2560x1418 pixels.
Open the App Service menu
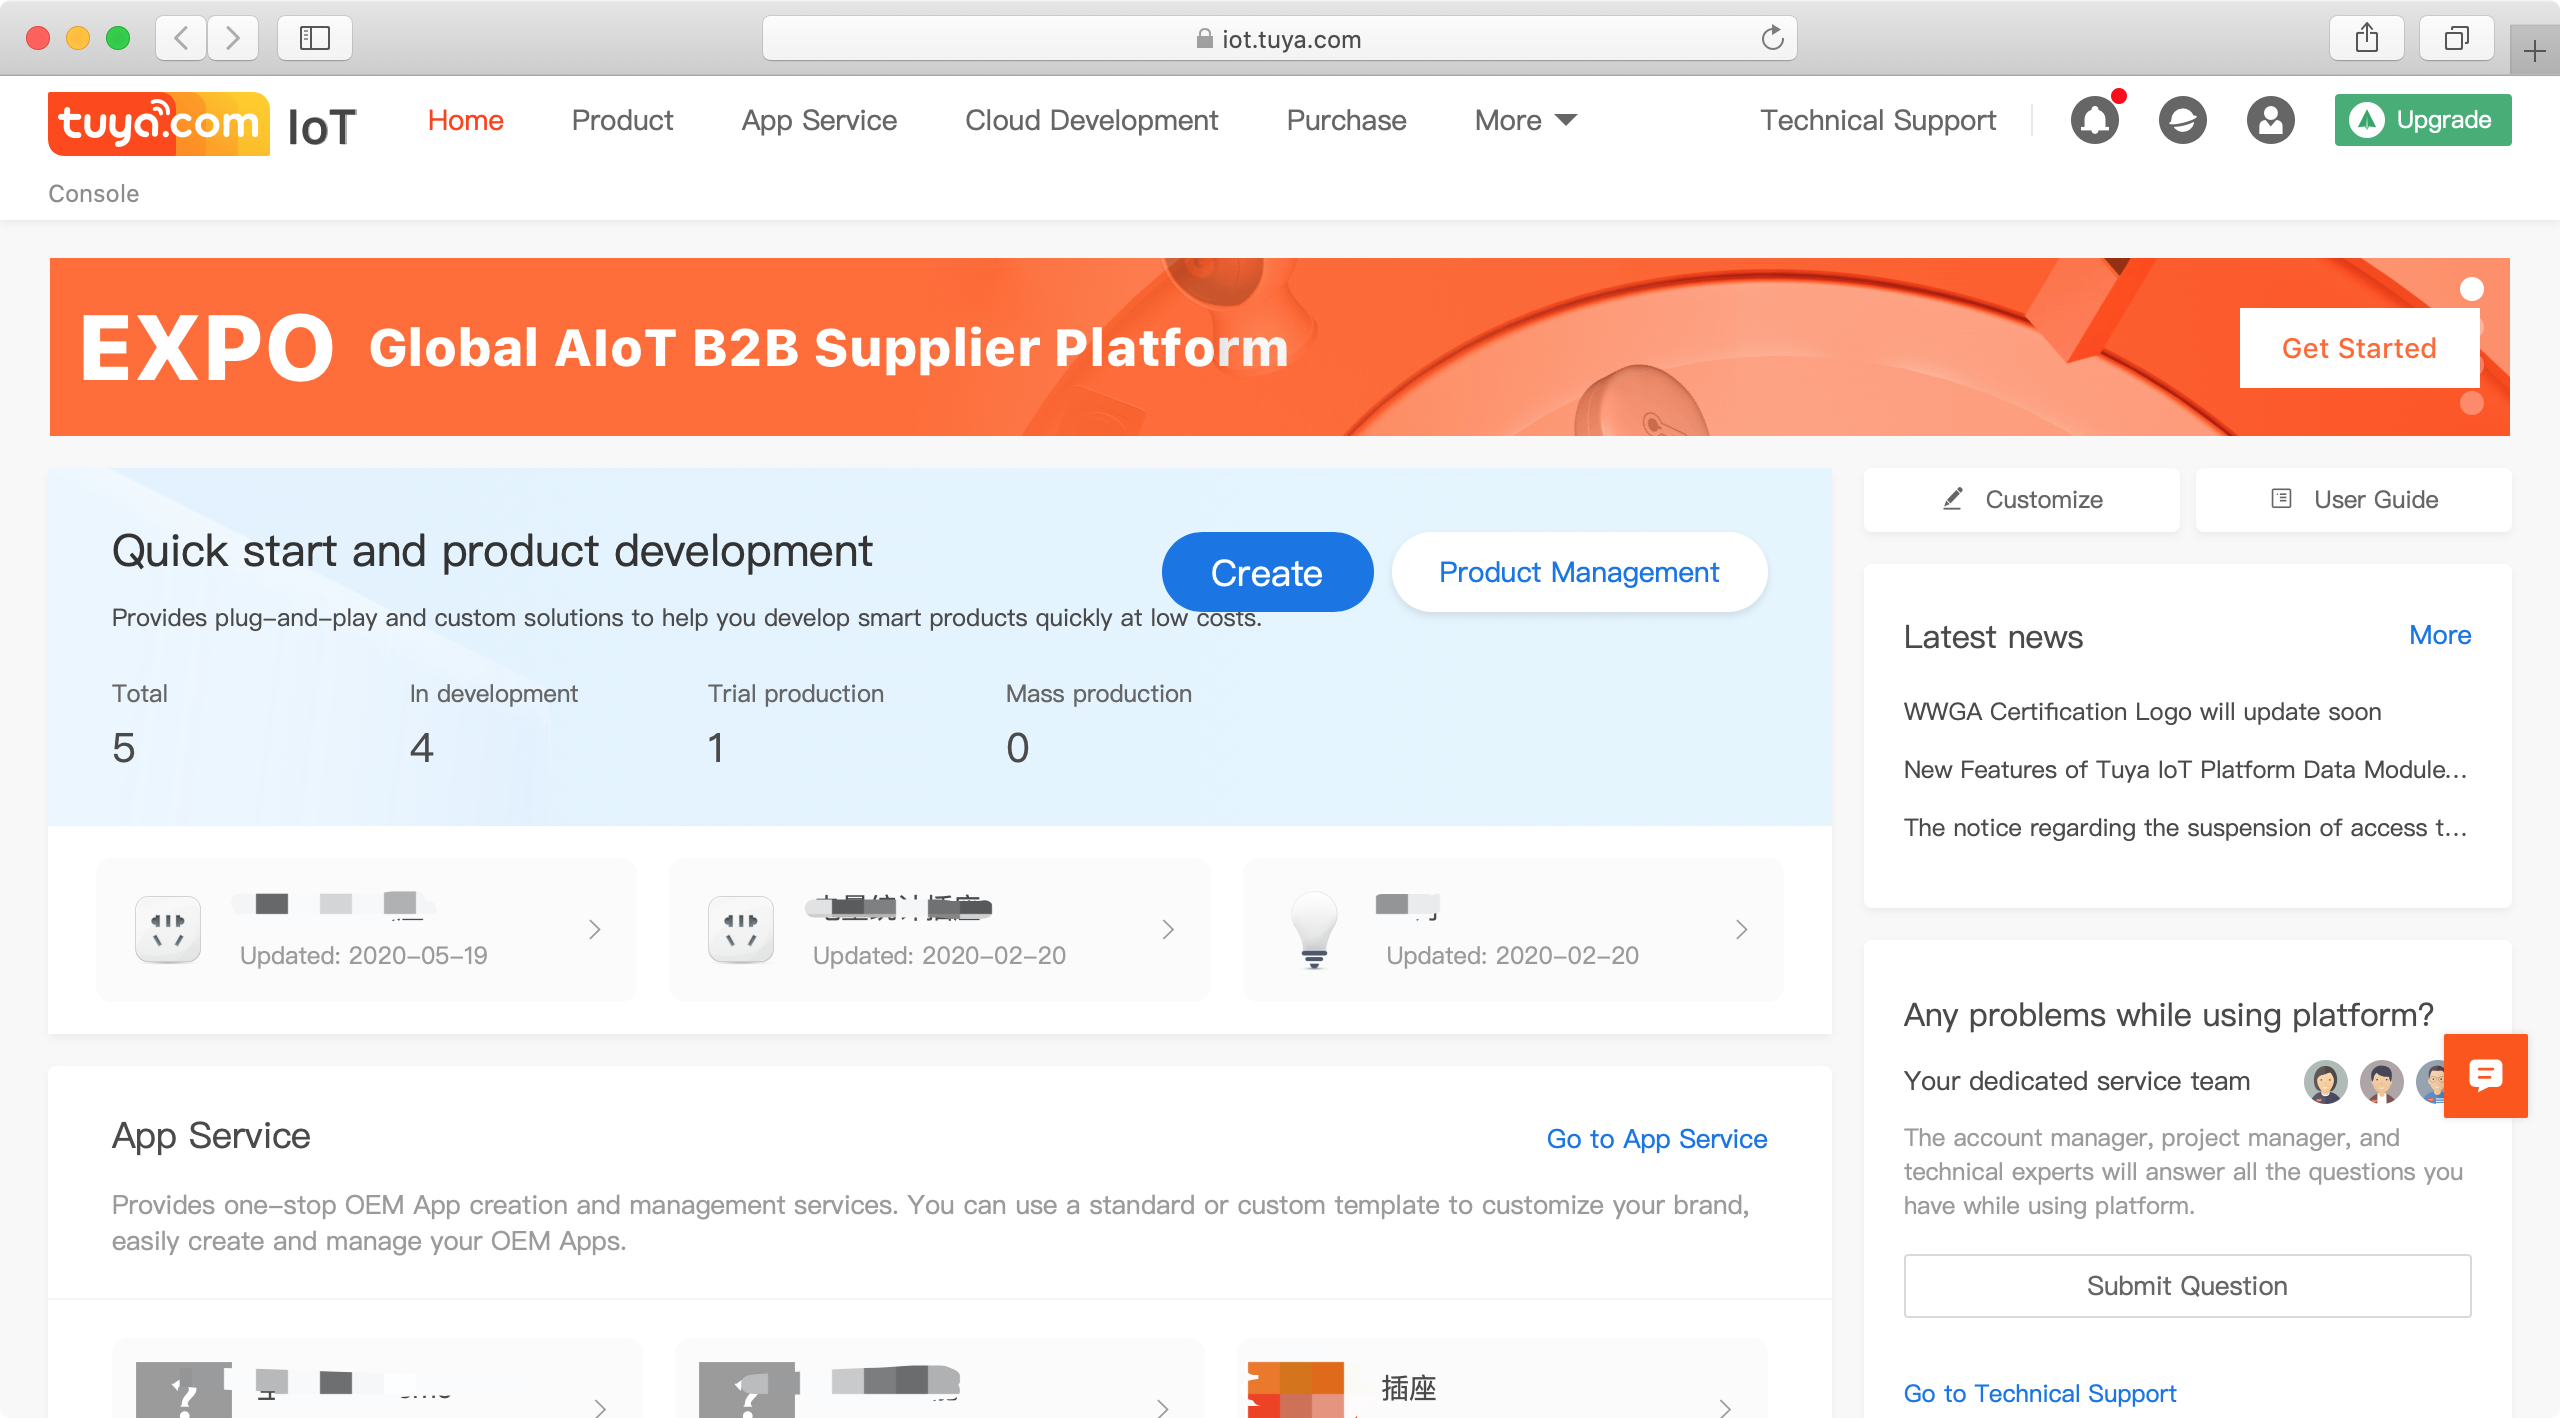(819, 120)
